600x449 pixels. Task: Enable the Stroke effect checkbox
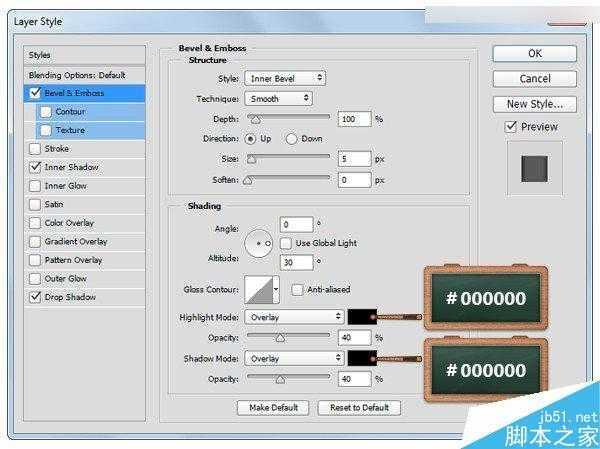(x=37, y=149)
